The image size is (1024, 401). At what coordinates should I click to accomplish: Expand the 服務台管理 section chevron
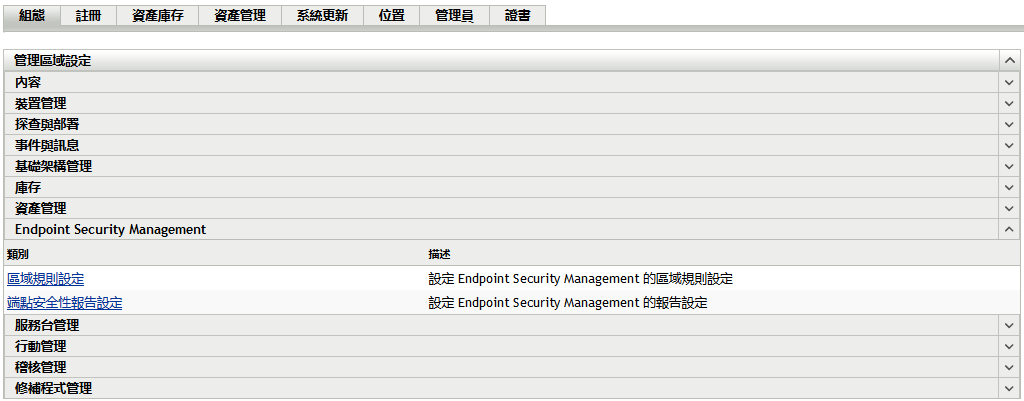1009,325
